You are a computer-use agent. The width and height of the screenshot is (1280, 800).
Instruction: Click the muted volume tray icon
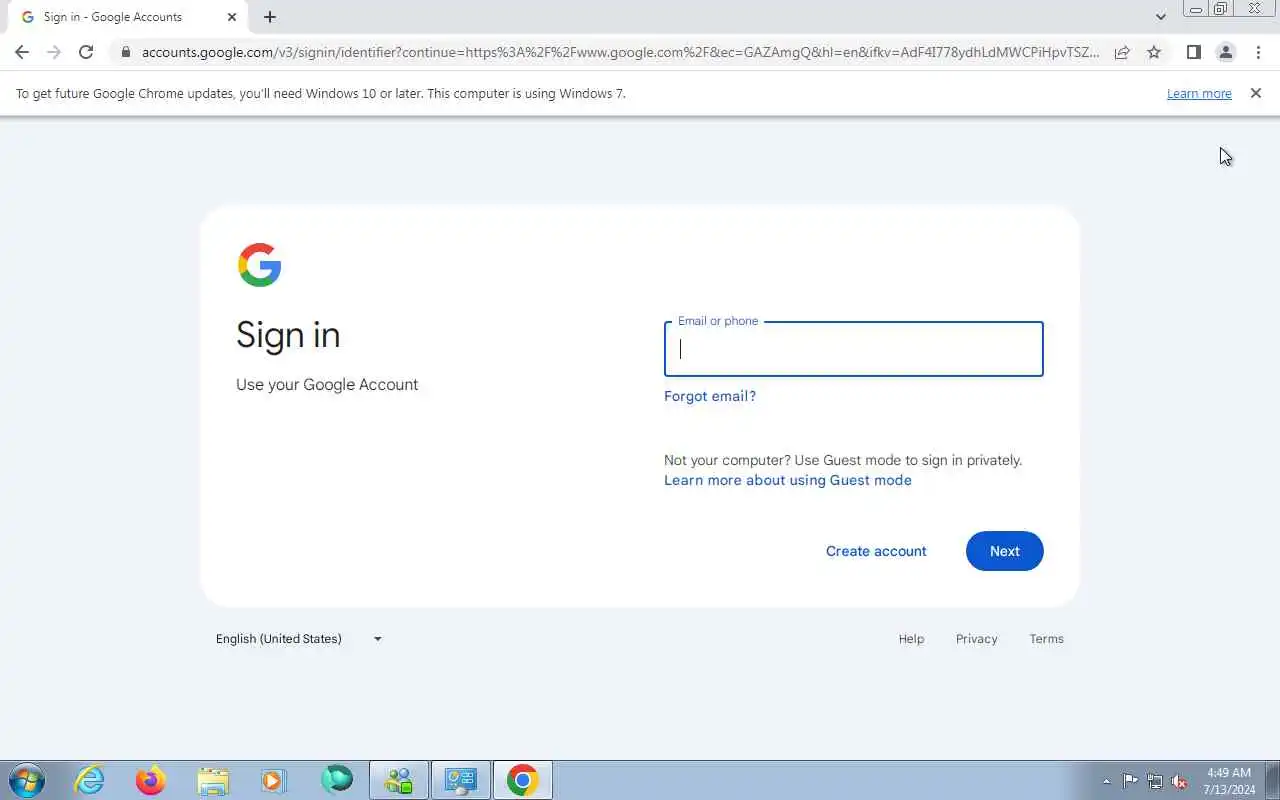[x=1180, y=781]
